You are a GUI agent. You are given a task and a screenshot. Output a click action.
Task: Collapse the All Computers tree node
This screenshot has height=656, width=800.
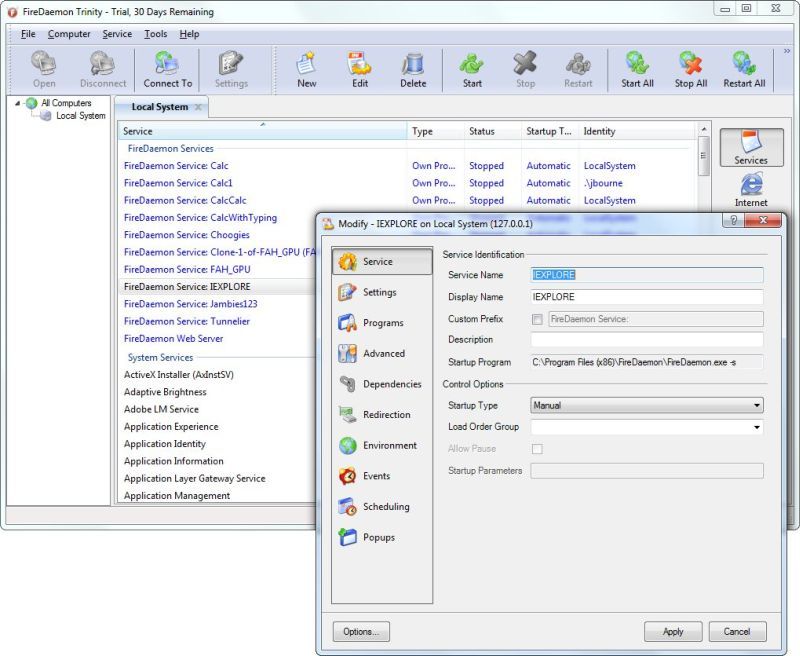coord(17,103)
